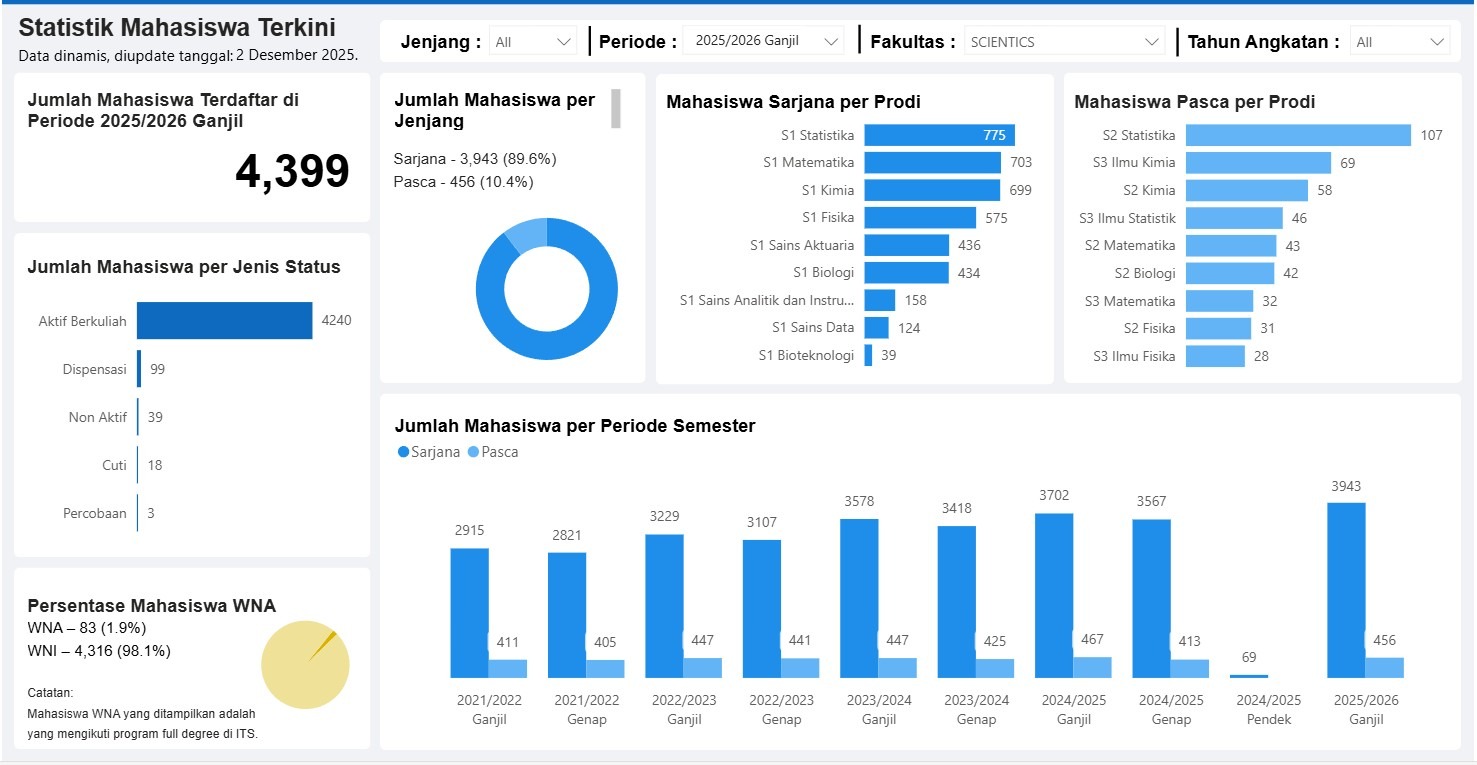Image resolution: width=1477 pixels, height=765 pixels.
Task: Select the Pasca column for 2023/2024 Ganjil
Action: point(898,668)
